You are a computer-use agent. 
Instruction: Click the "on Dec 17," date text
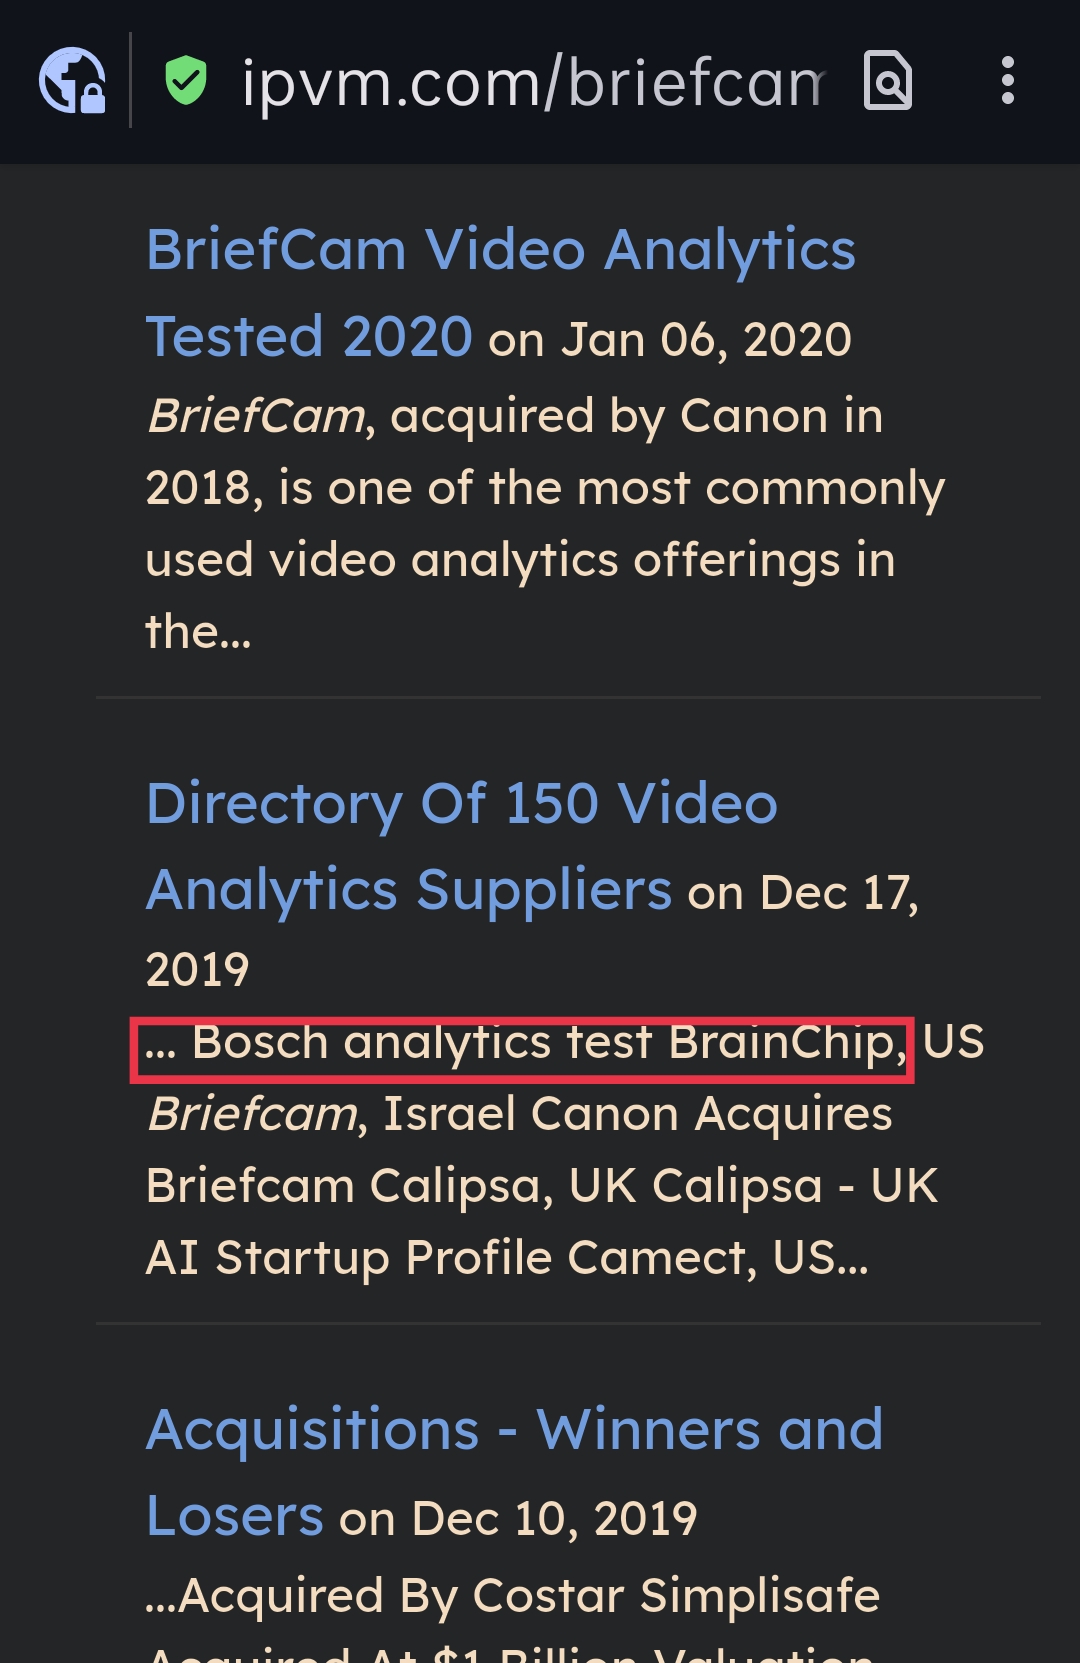point(803,893)
